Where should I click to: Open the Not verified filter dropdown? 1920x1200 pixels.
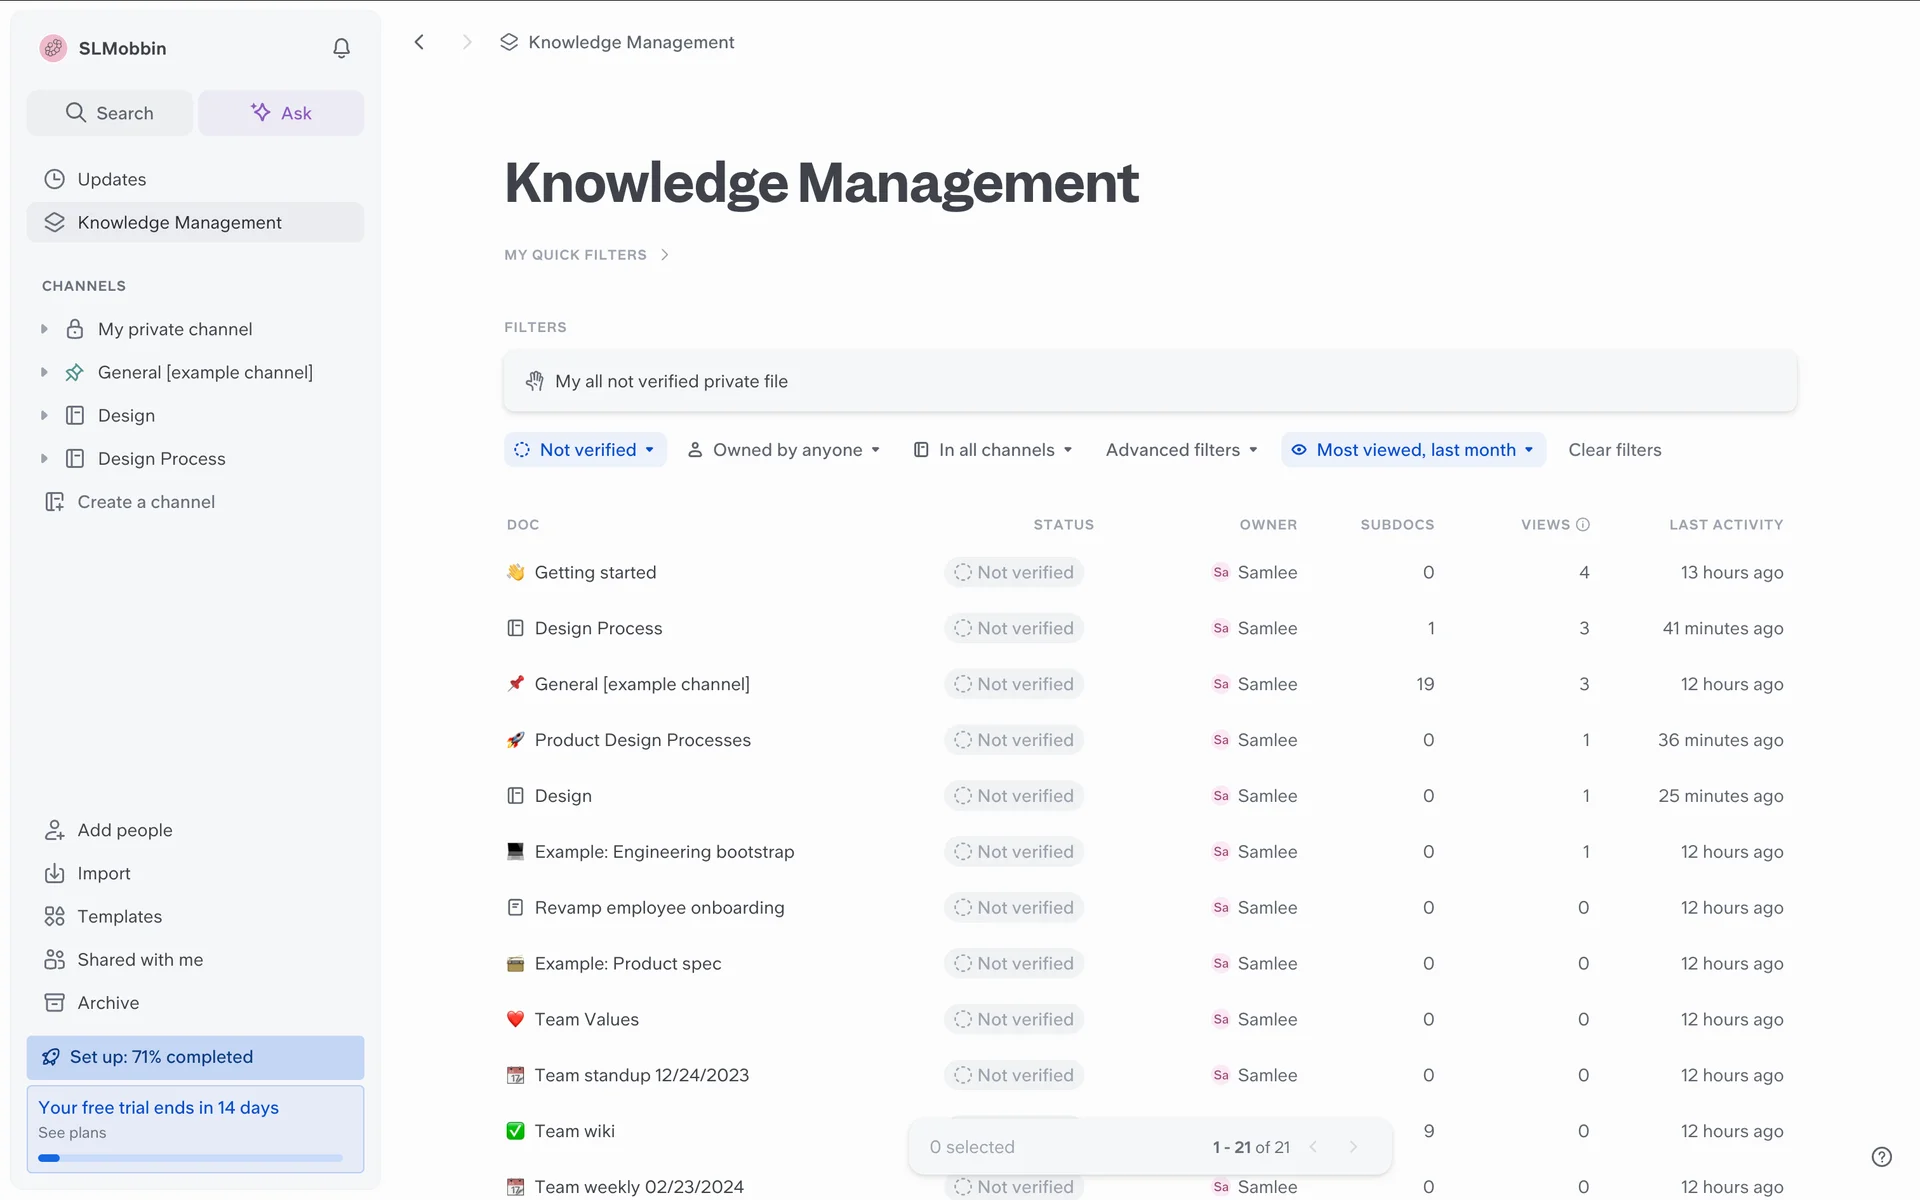[586, 450]
